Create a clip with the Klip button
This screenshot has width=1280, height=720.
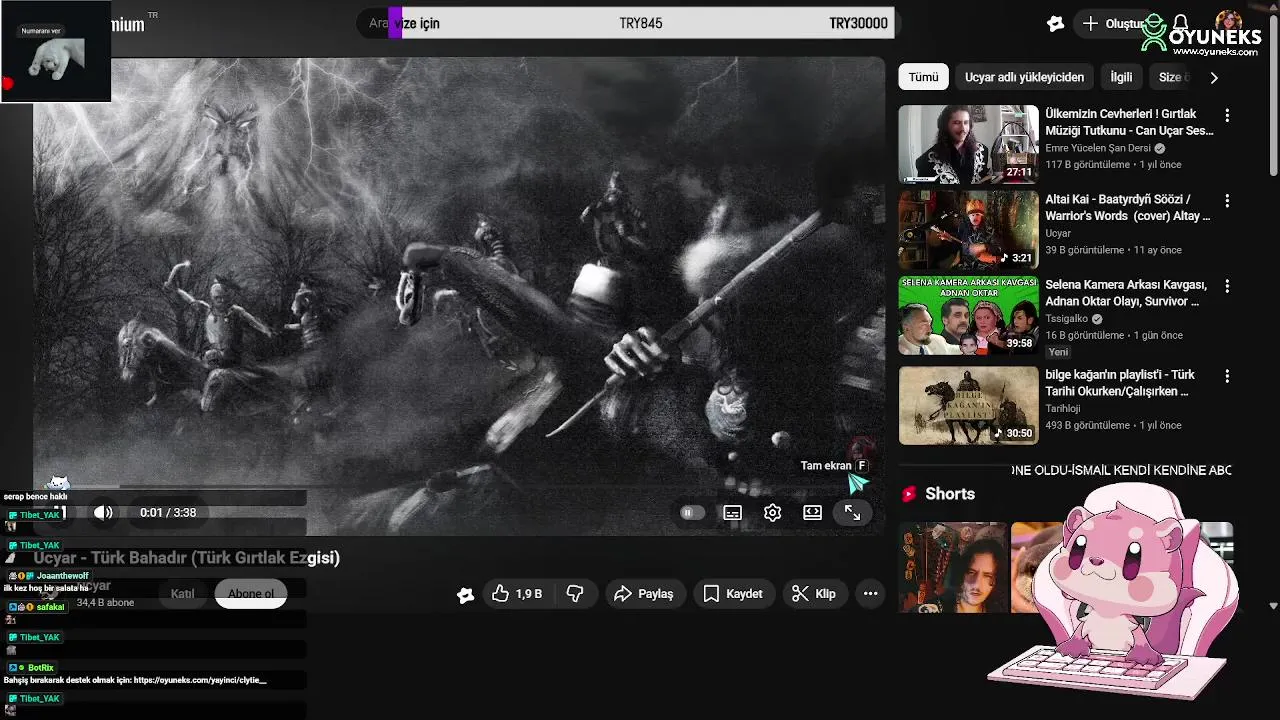coord(814,594)
